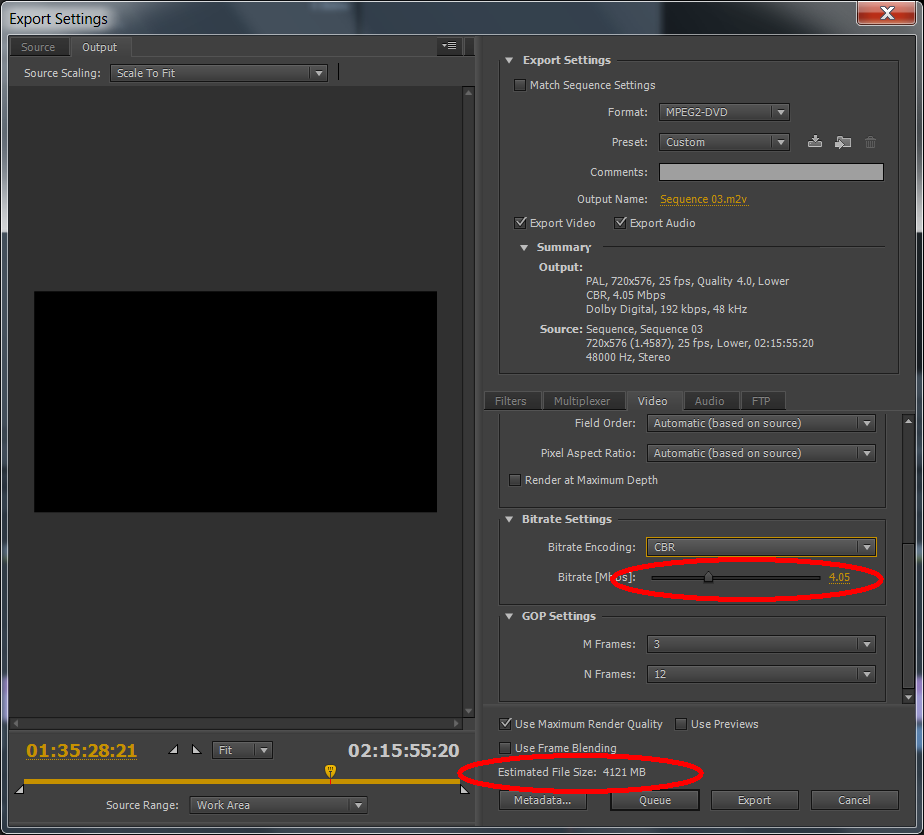
Task: Switch to the Multiplexer tab
Action: tap(582, 401)
